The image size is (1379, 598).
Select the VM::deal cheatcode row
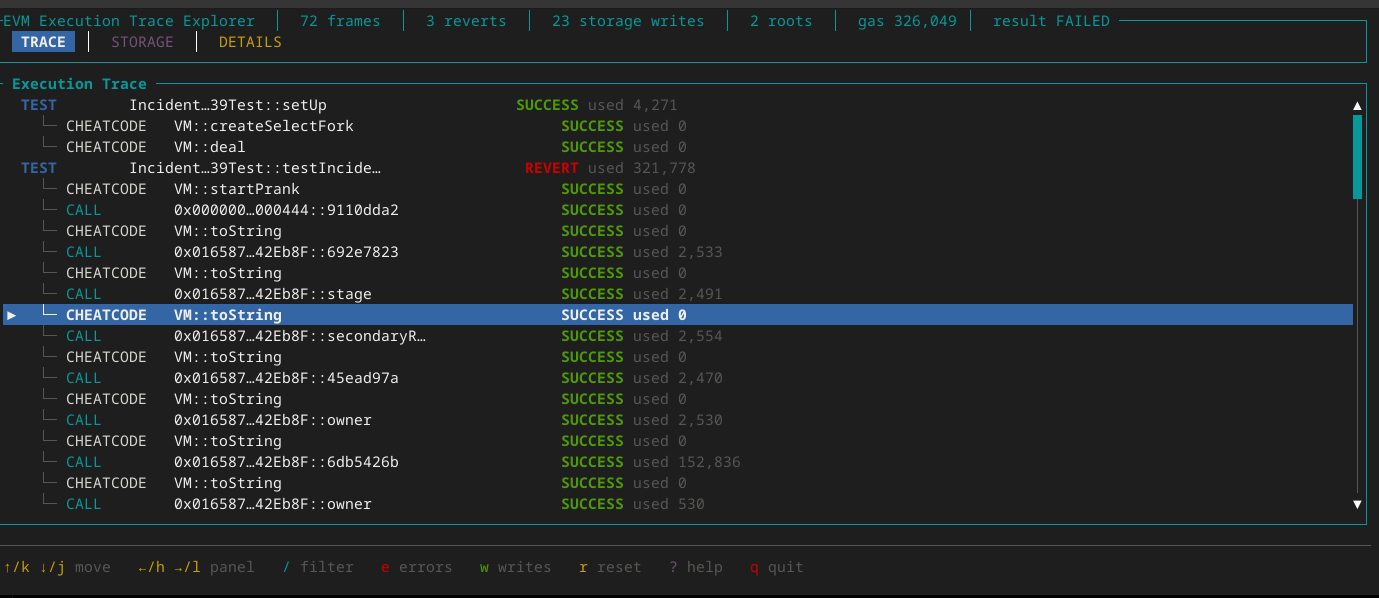pos(678,147)
